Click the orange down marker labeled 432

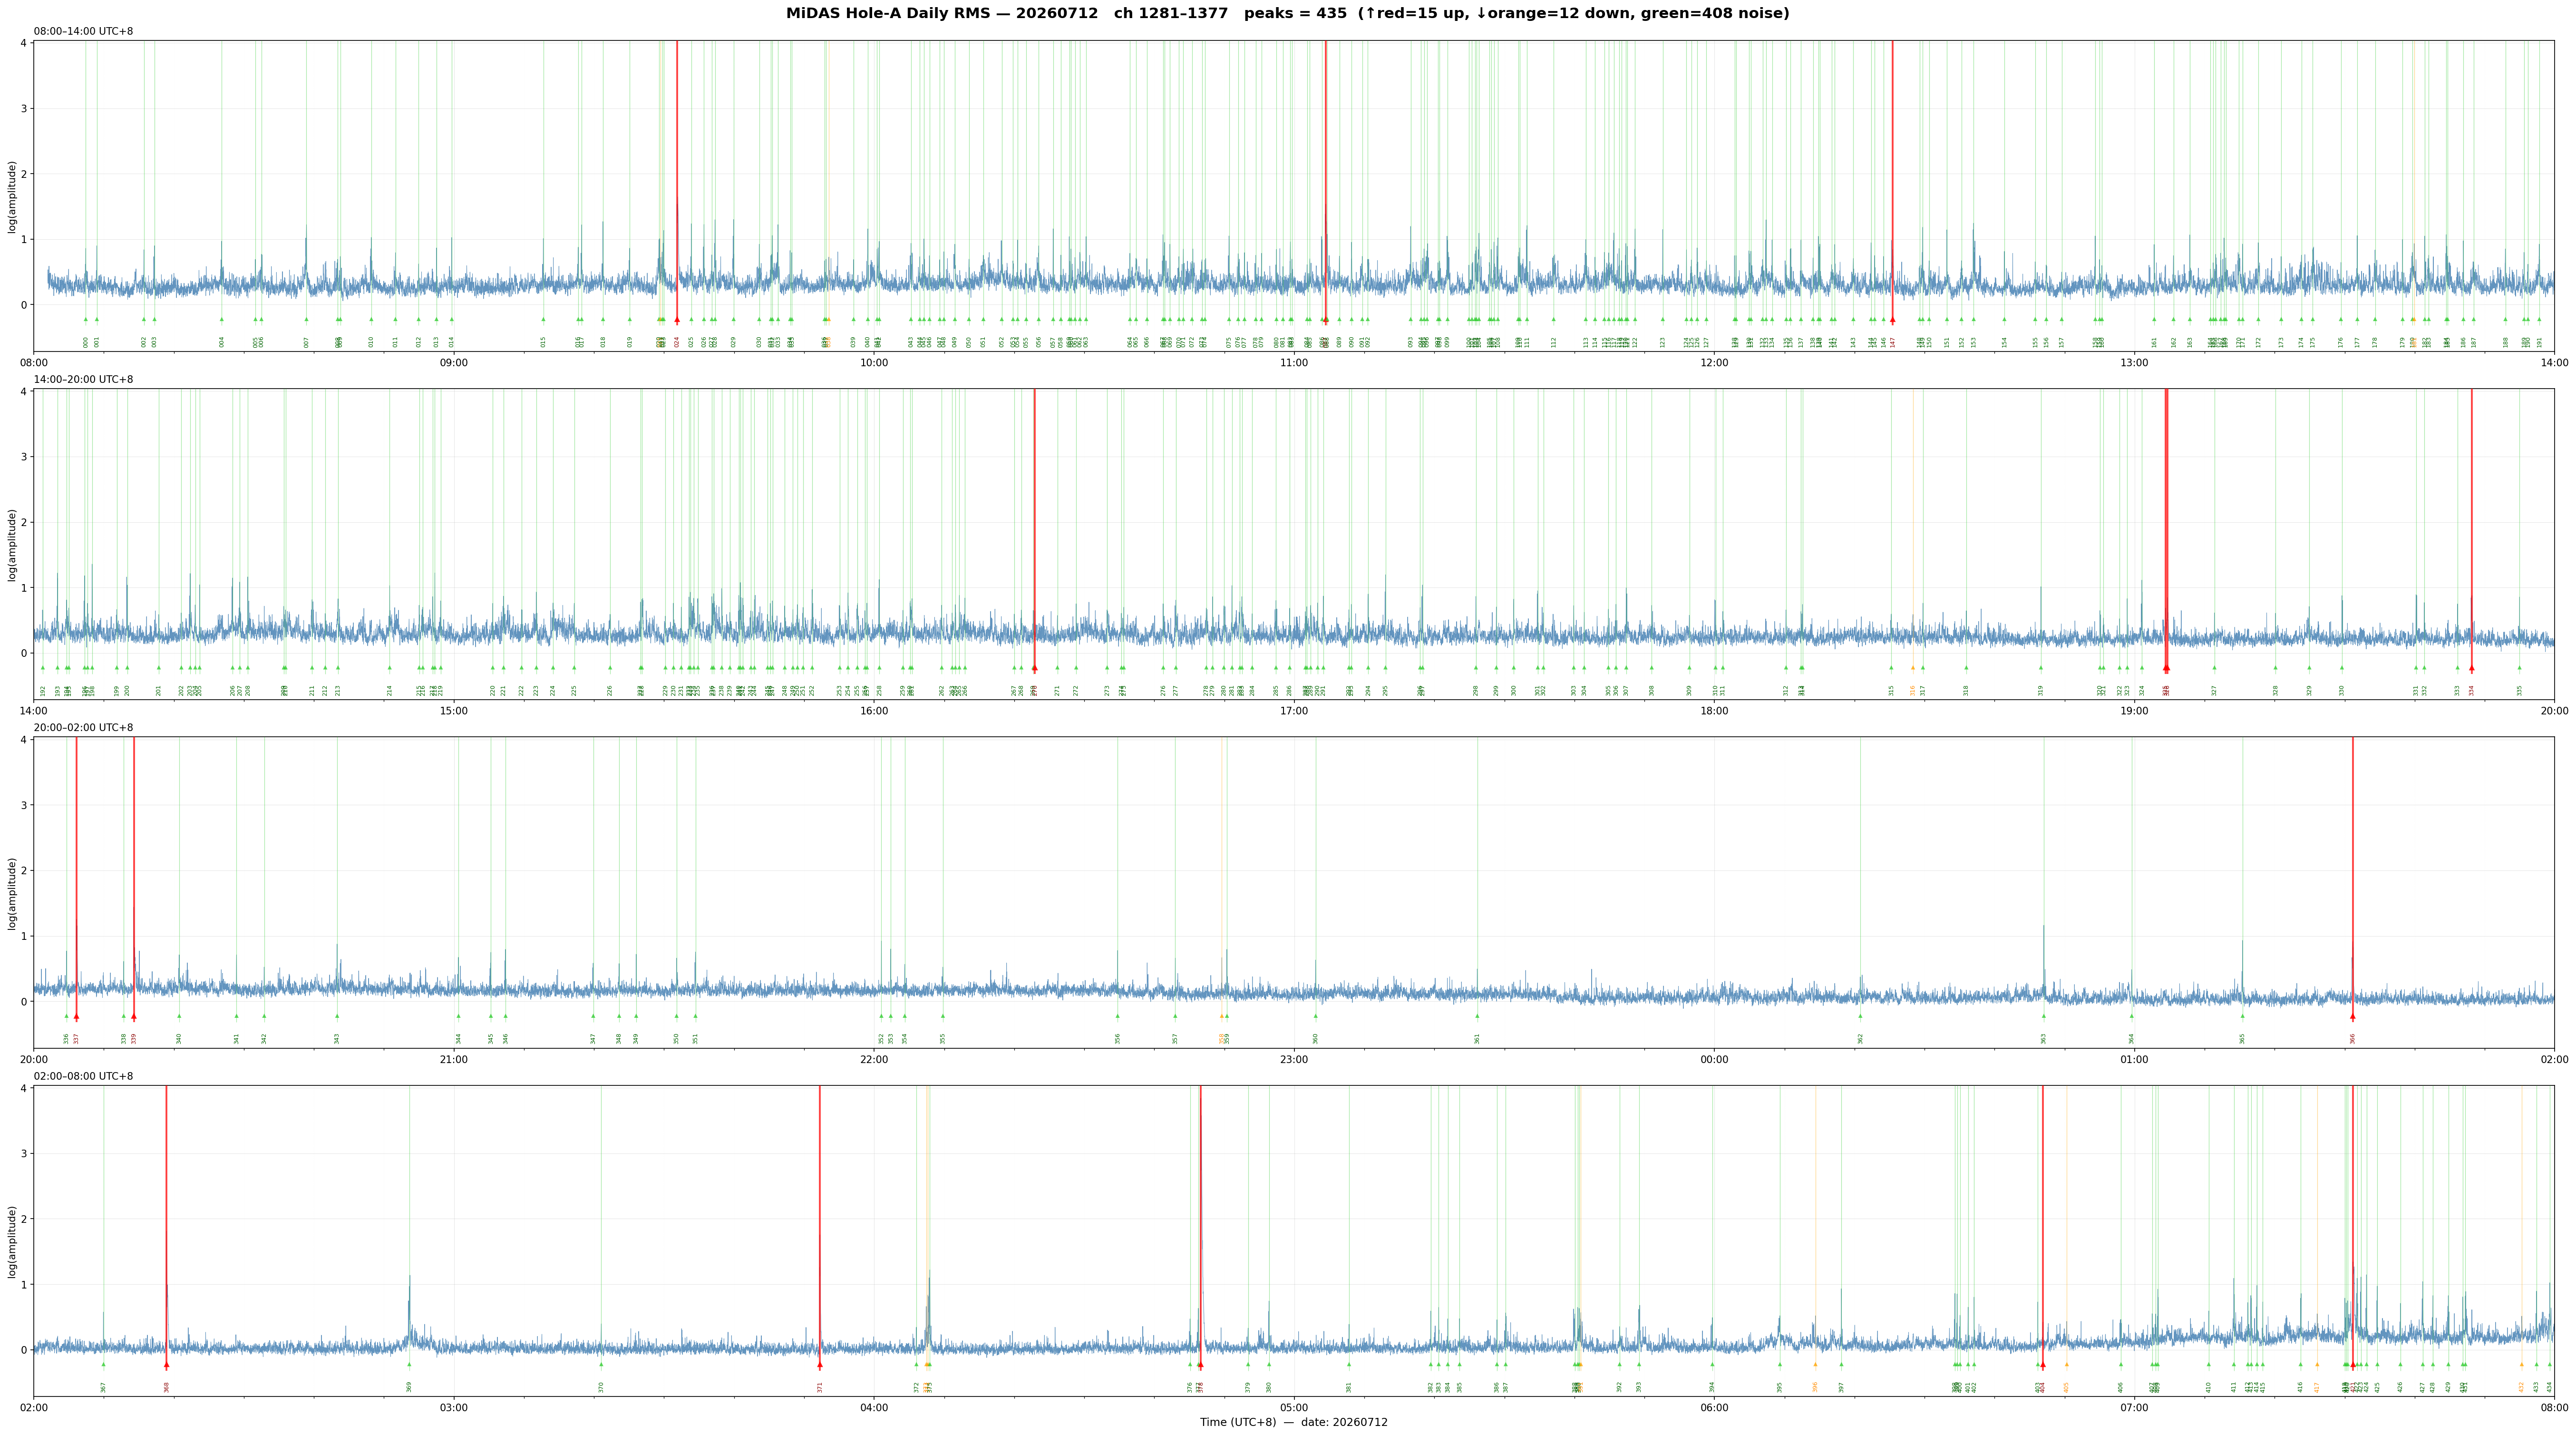(2521, 1365)
